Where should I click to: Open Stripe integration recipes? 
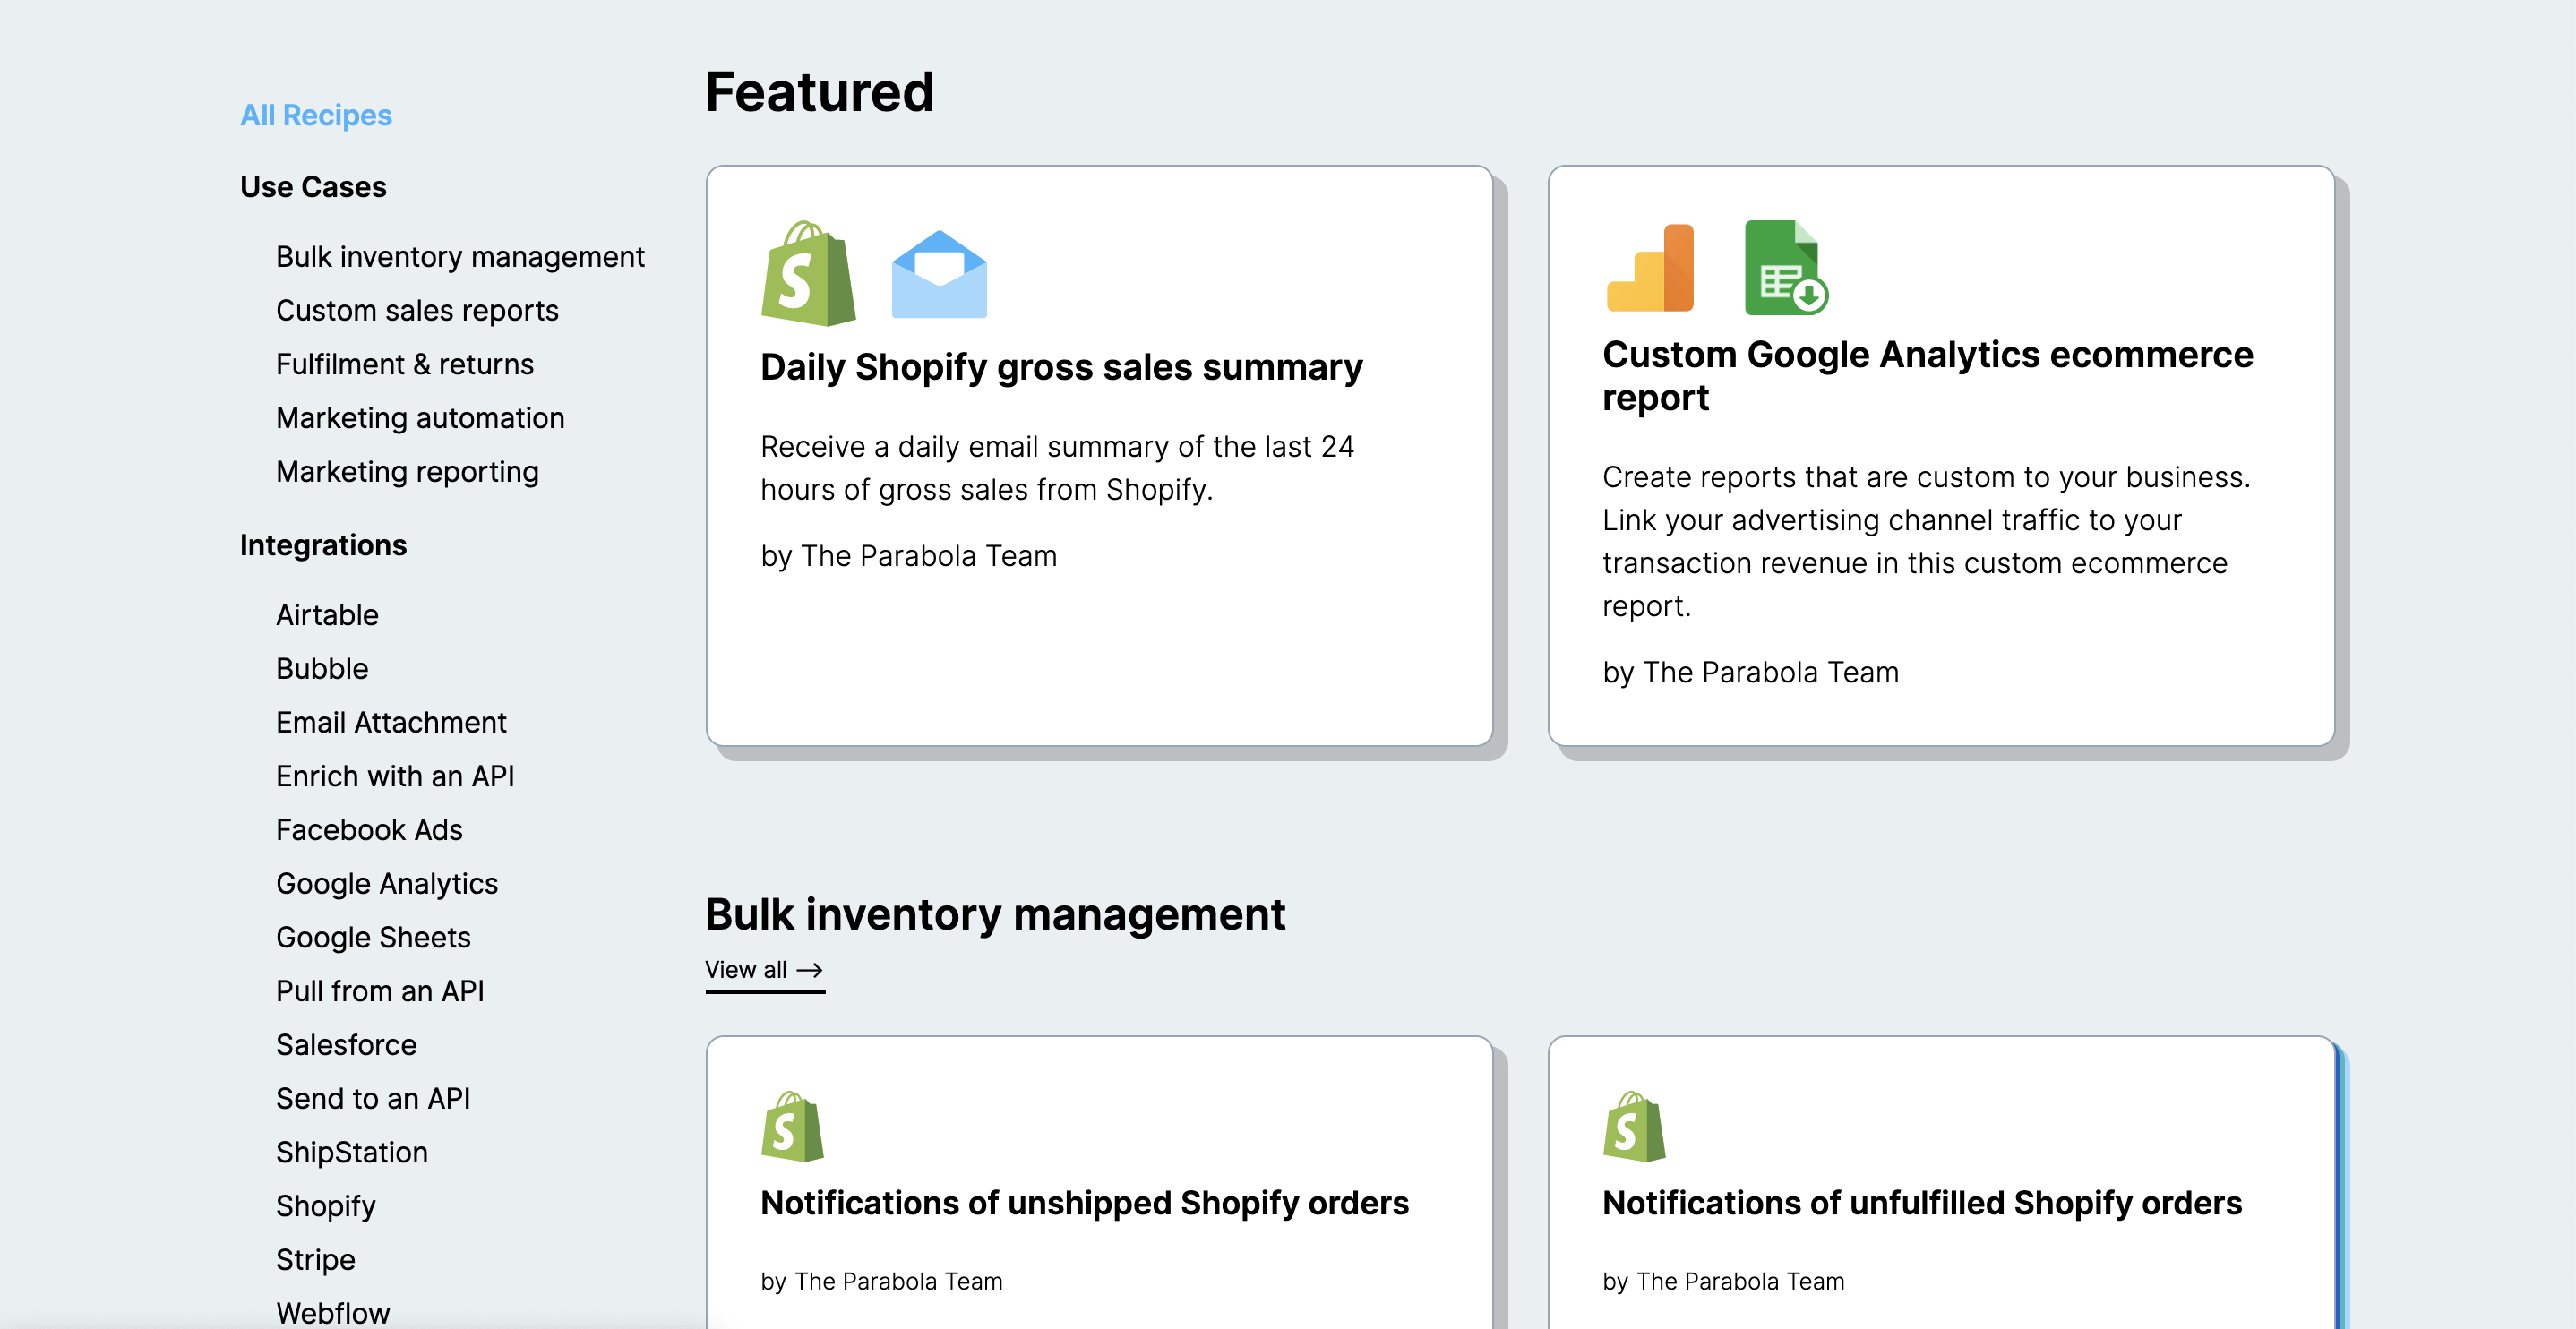(315, 1260)
